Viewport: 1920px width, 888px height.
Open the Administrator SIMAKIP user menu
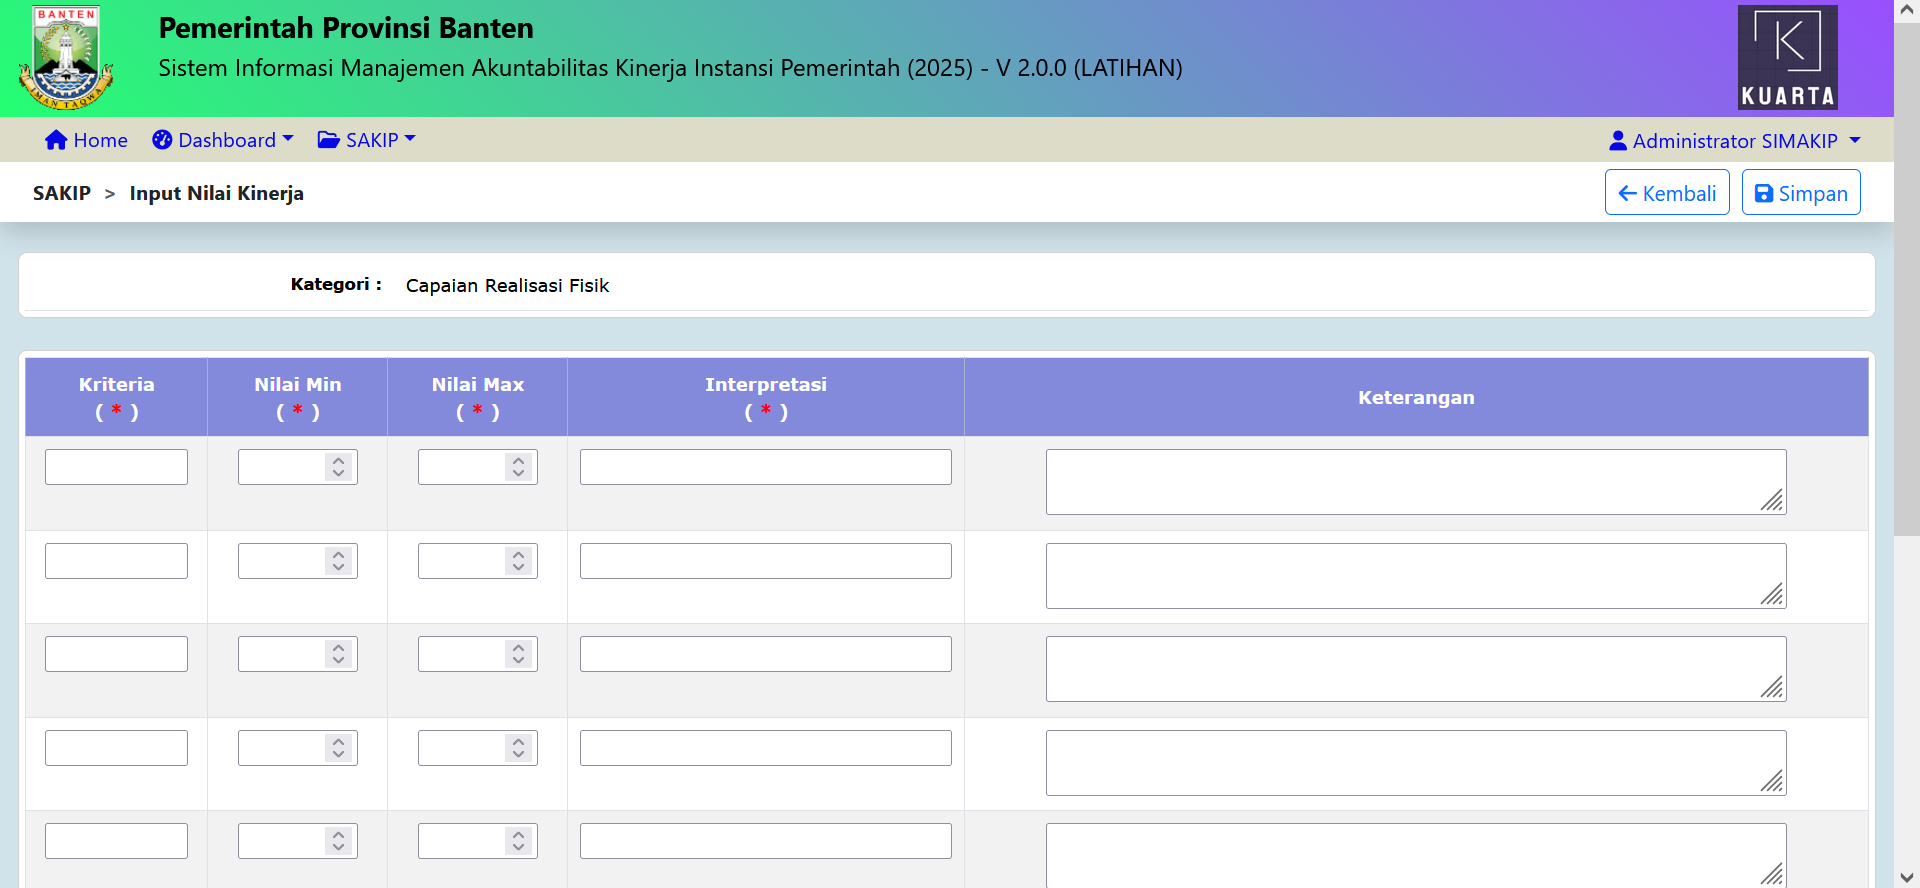(x=1735, y=141)
